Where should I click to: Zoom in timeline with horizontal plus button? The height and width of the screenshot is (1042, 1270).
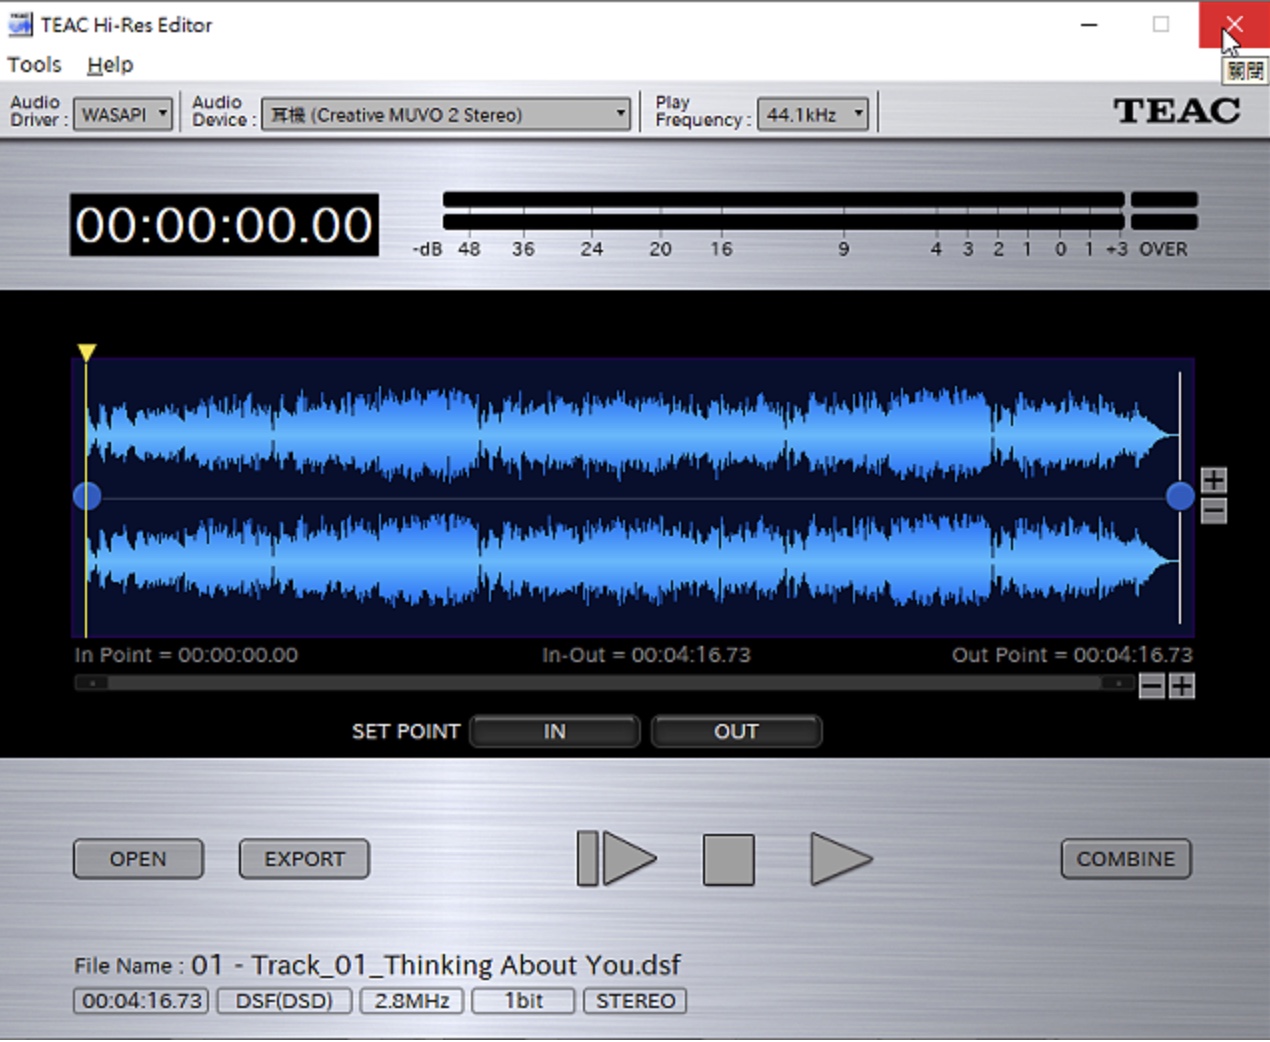1182,686
